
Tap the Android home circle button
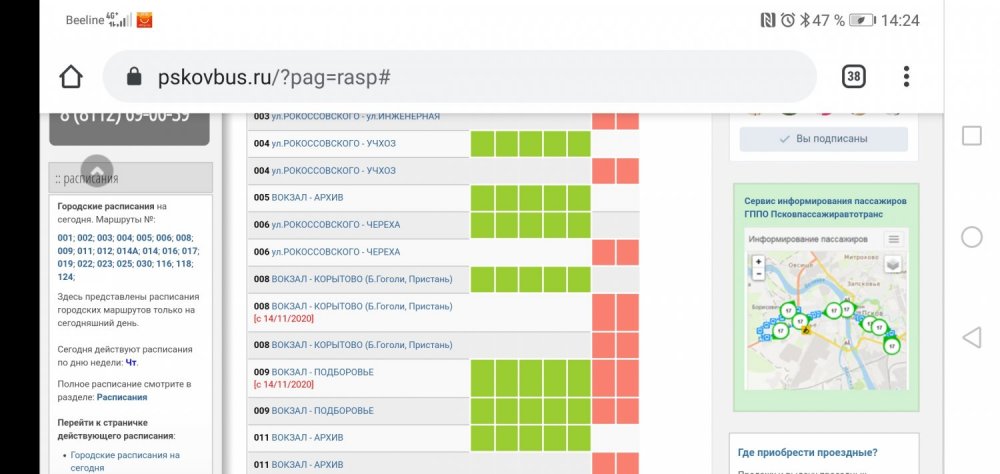tap(971, 237)
